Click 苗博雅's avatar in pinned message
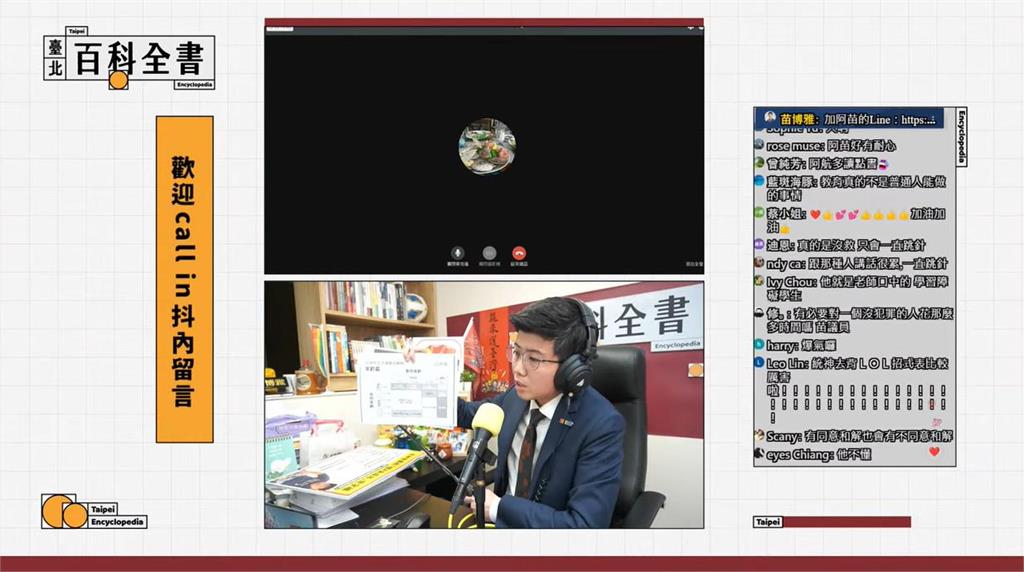The width and height of the screenshot is (1024, 572). click(x=770, y=118)
